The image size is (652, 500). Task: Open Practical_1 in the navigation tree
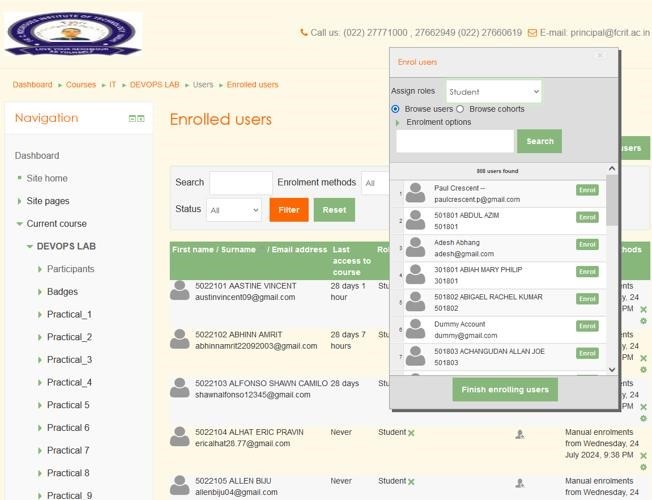tap(69, 314)
